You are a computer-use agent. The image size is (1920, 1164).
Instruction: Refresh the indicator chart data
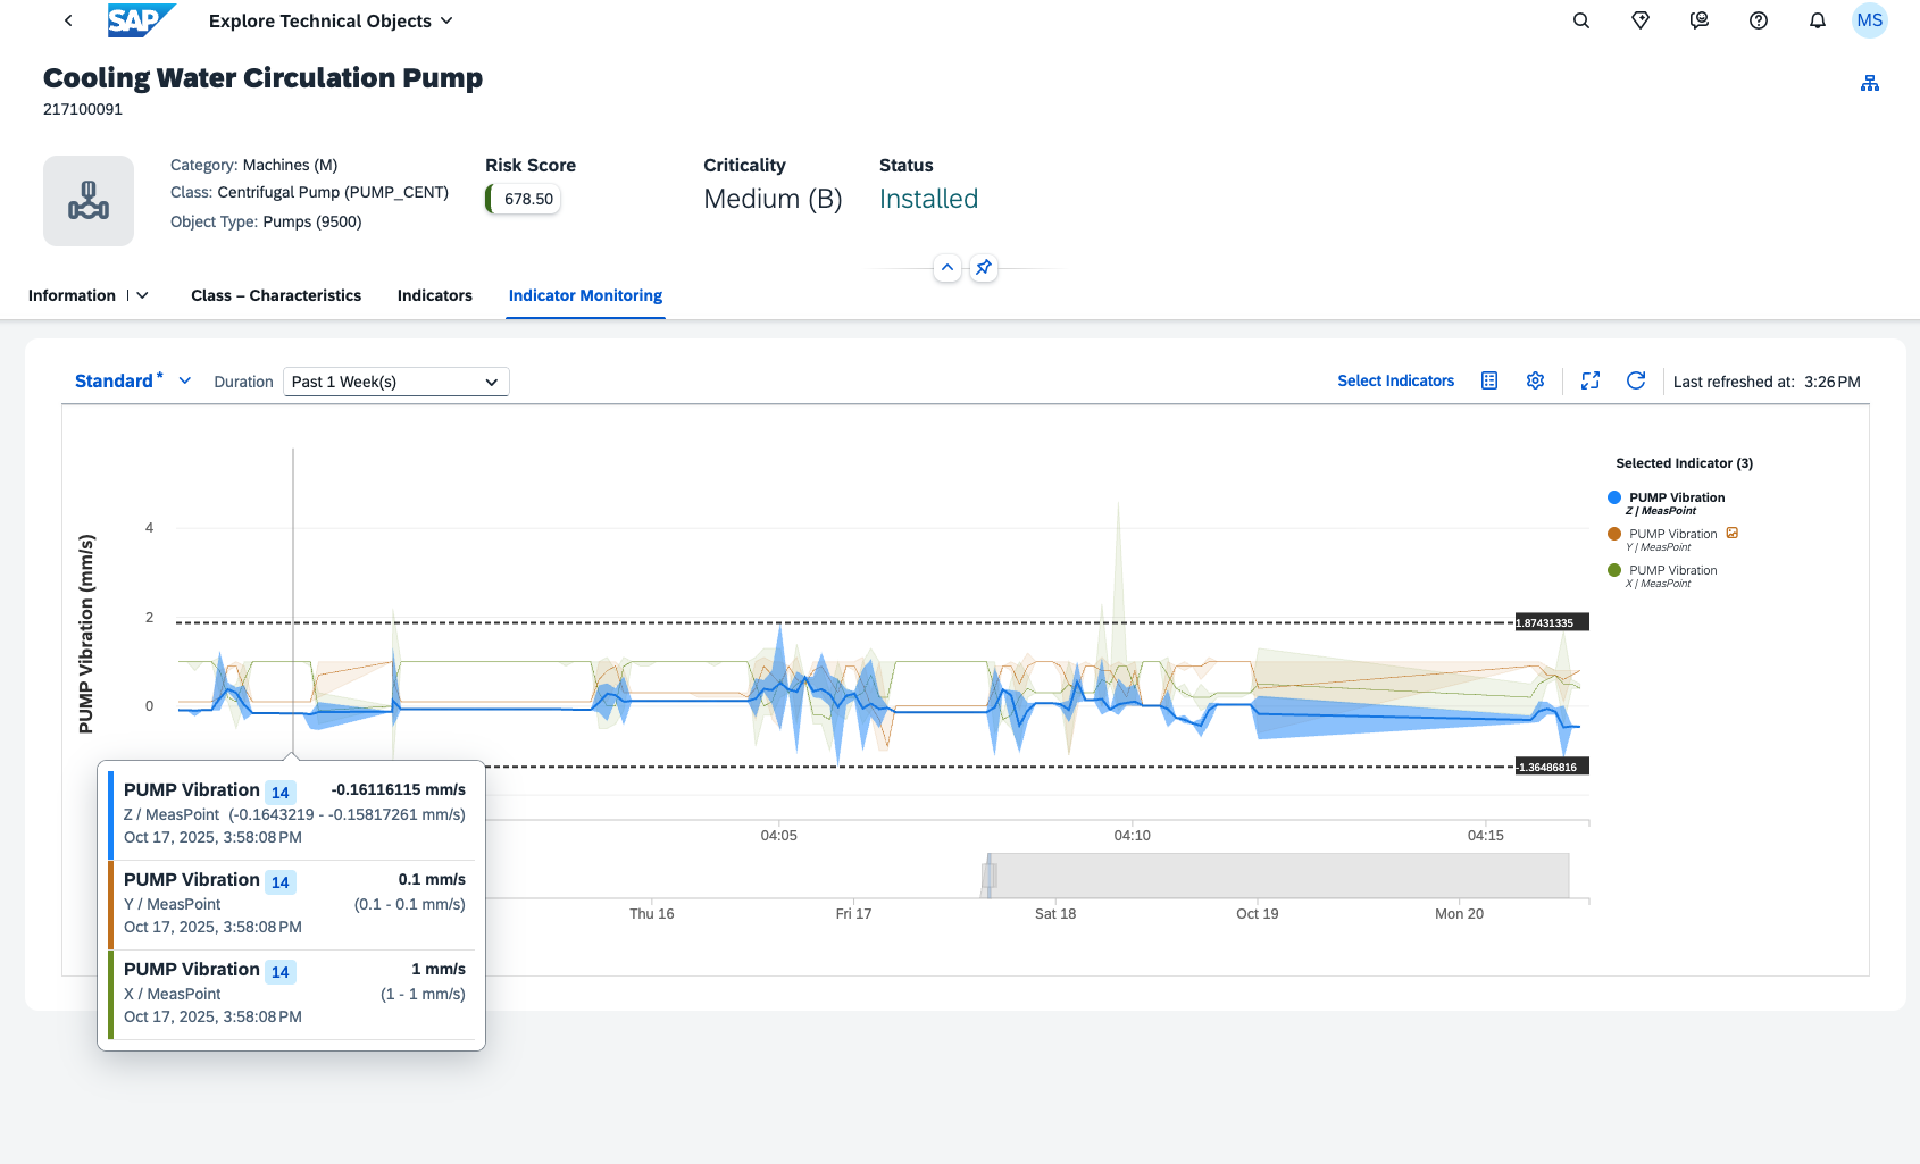coord(1636,380)
